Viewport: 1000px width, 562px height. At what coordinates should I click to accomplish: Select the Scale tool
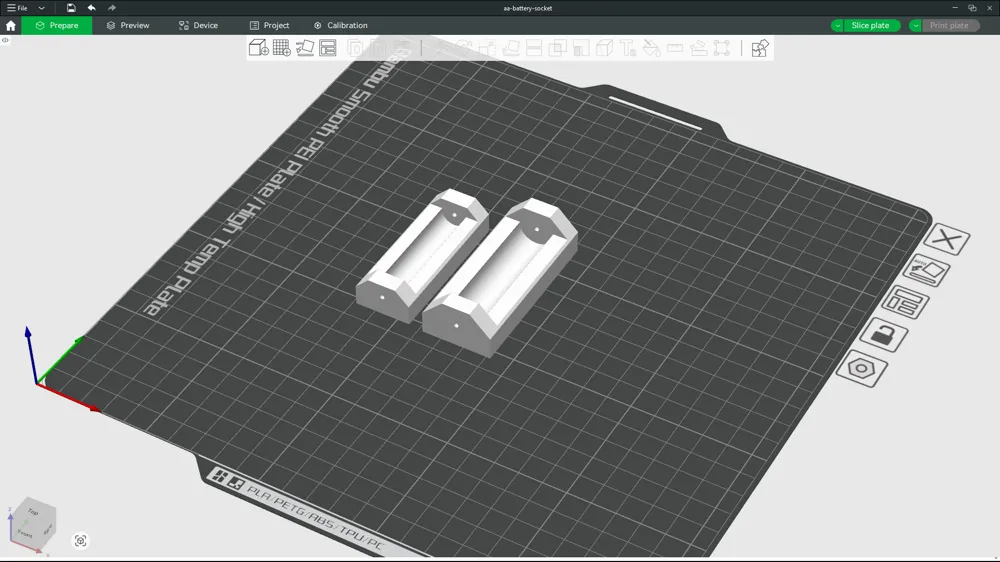488,48
